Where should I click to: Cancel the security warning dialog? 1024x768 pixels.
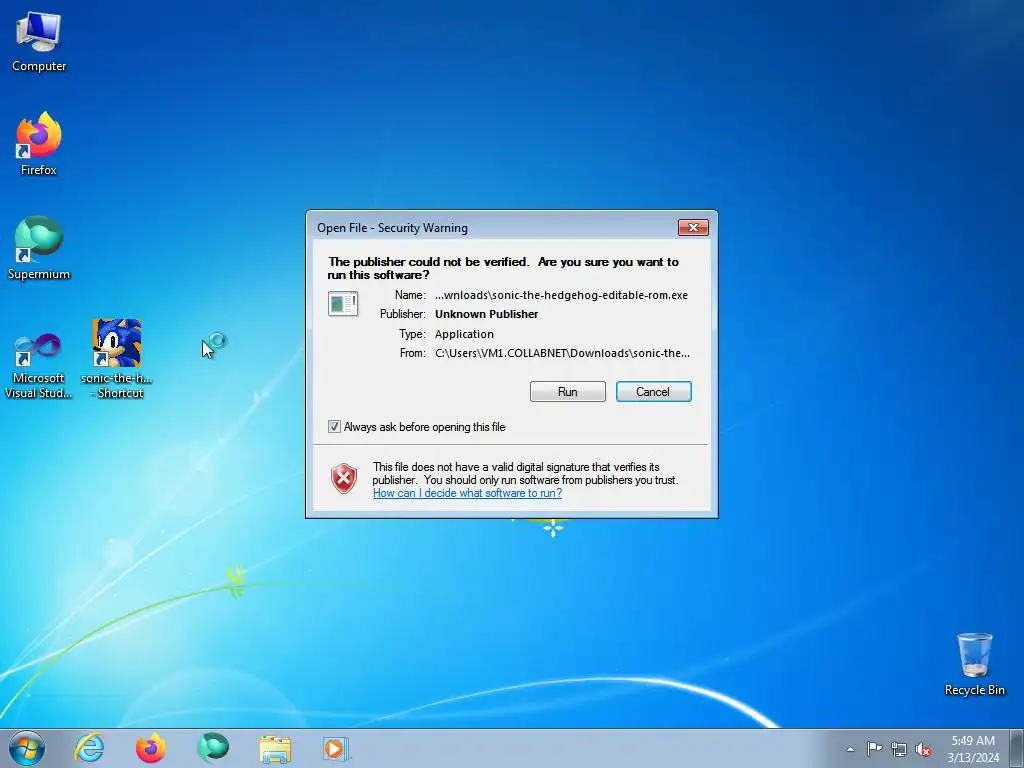click(x=653, y=391)
